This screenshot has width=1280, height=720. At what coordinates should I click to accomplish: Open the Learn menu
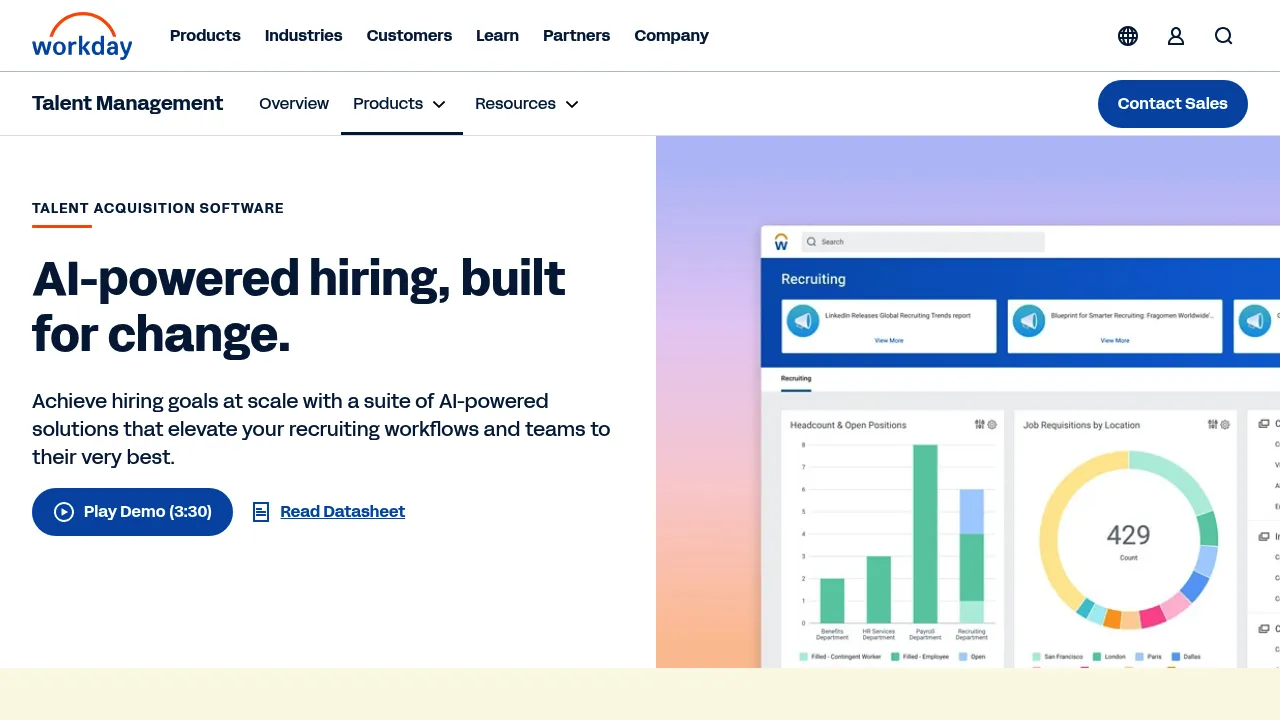[497, 36]
